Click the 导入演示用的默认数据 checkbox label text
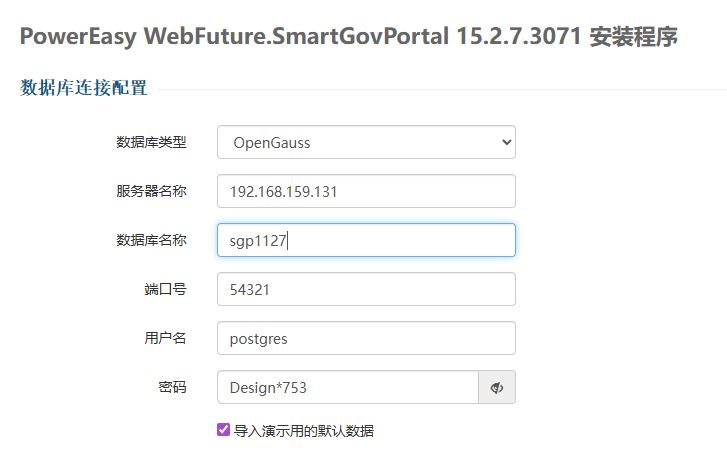The image size is (727, 453). tap(304, 431)
